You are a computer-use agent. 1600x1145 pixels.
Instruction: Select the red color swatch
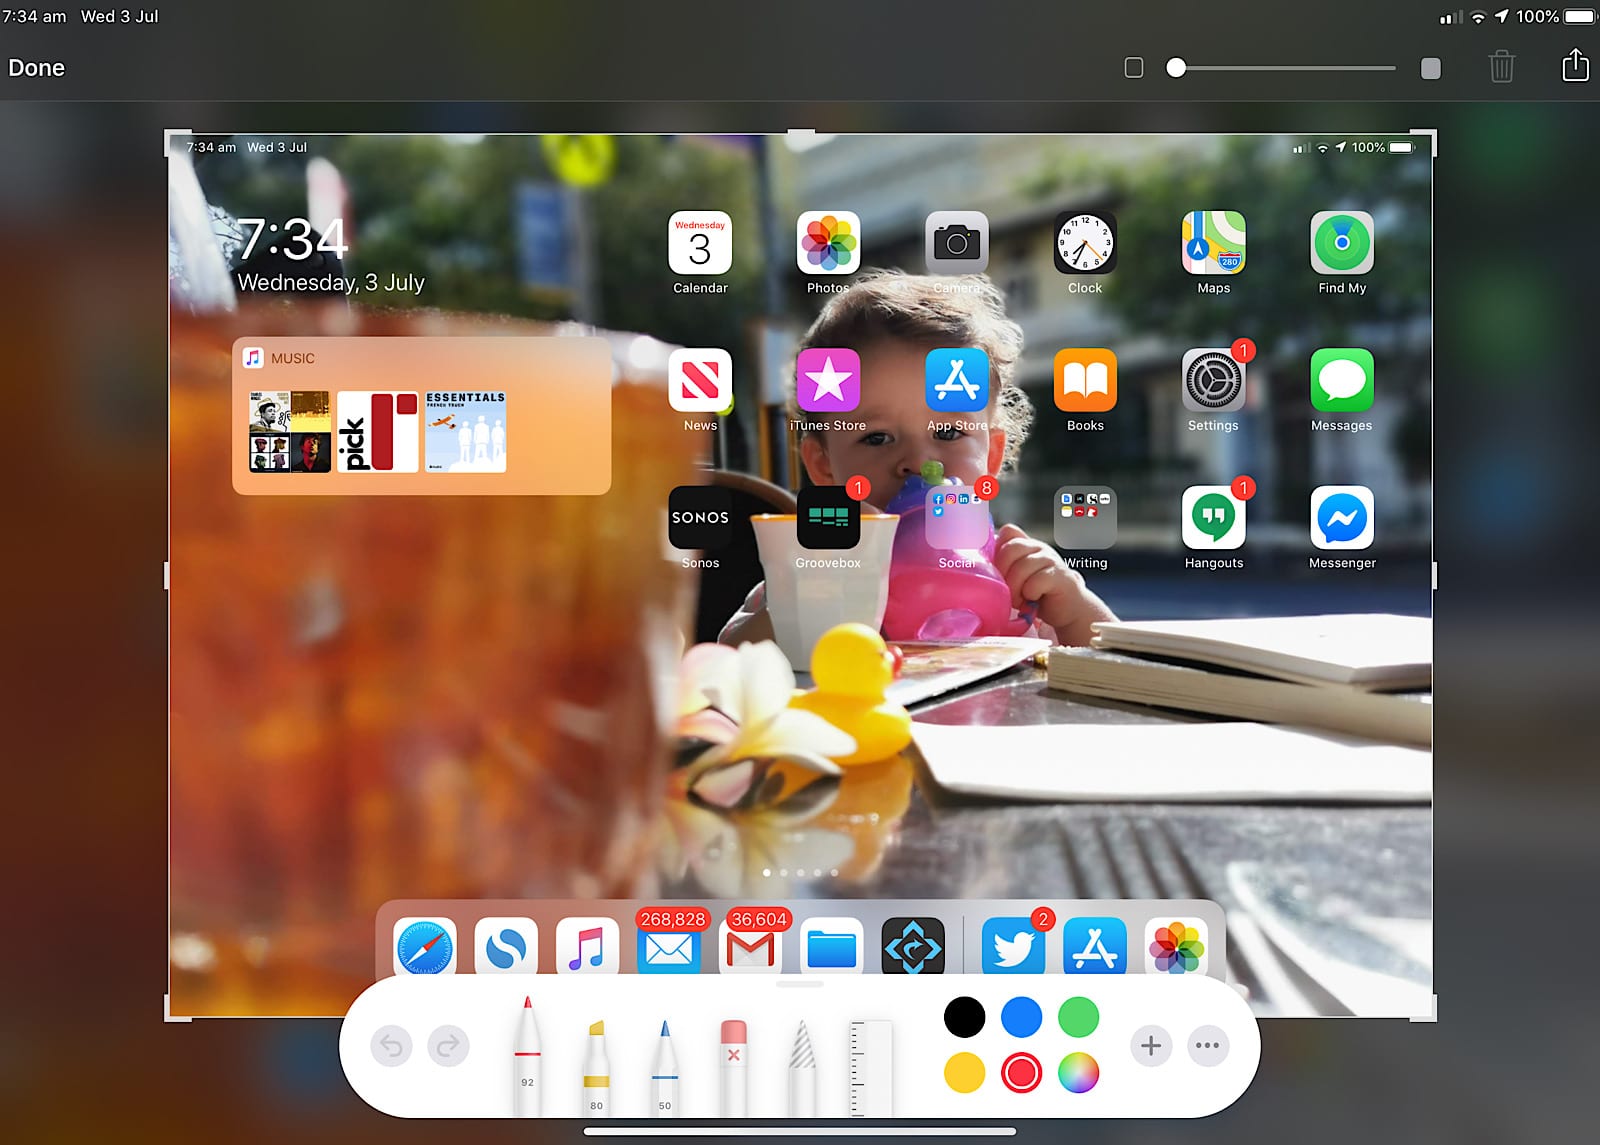coord(1021,1073)
